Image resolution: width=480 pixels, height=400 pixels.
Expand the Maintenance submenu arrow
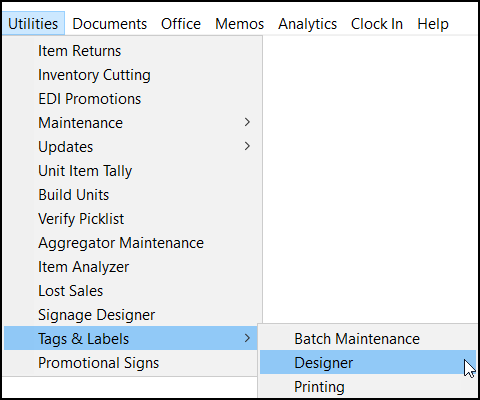click(x=247, y=122)
